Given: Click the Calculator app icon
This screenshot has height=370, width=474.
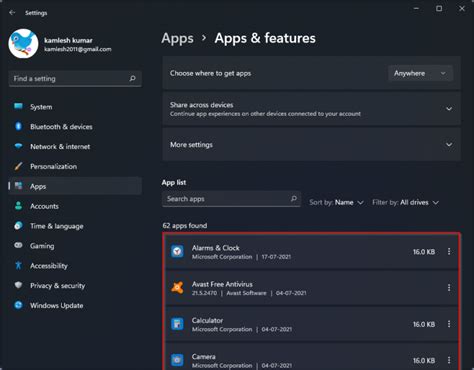Looking at the screenshot, I should [177, 324].
